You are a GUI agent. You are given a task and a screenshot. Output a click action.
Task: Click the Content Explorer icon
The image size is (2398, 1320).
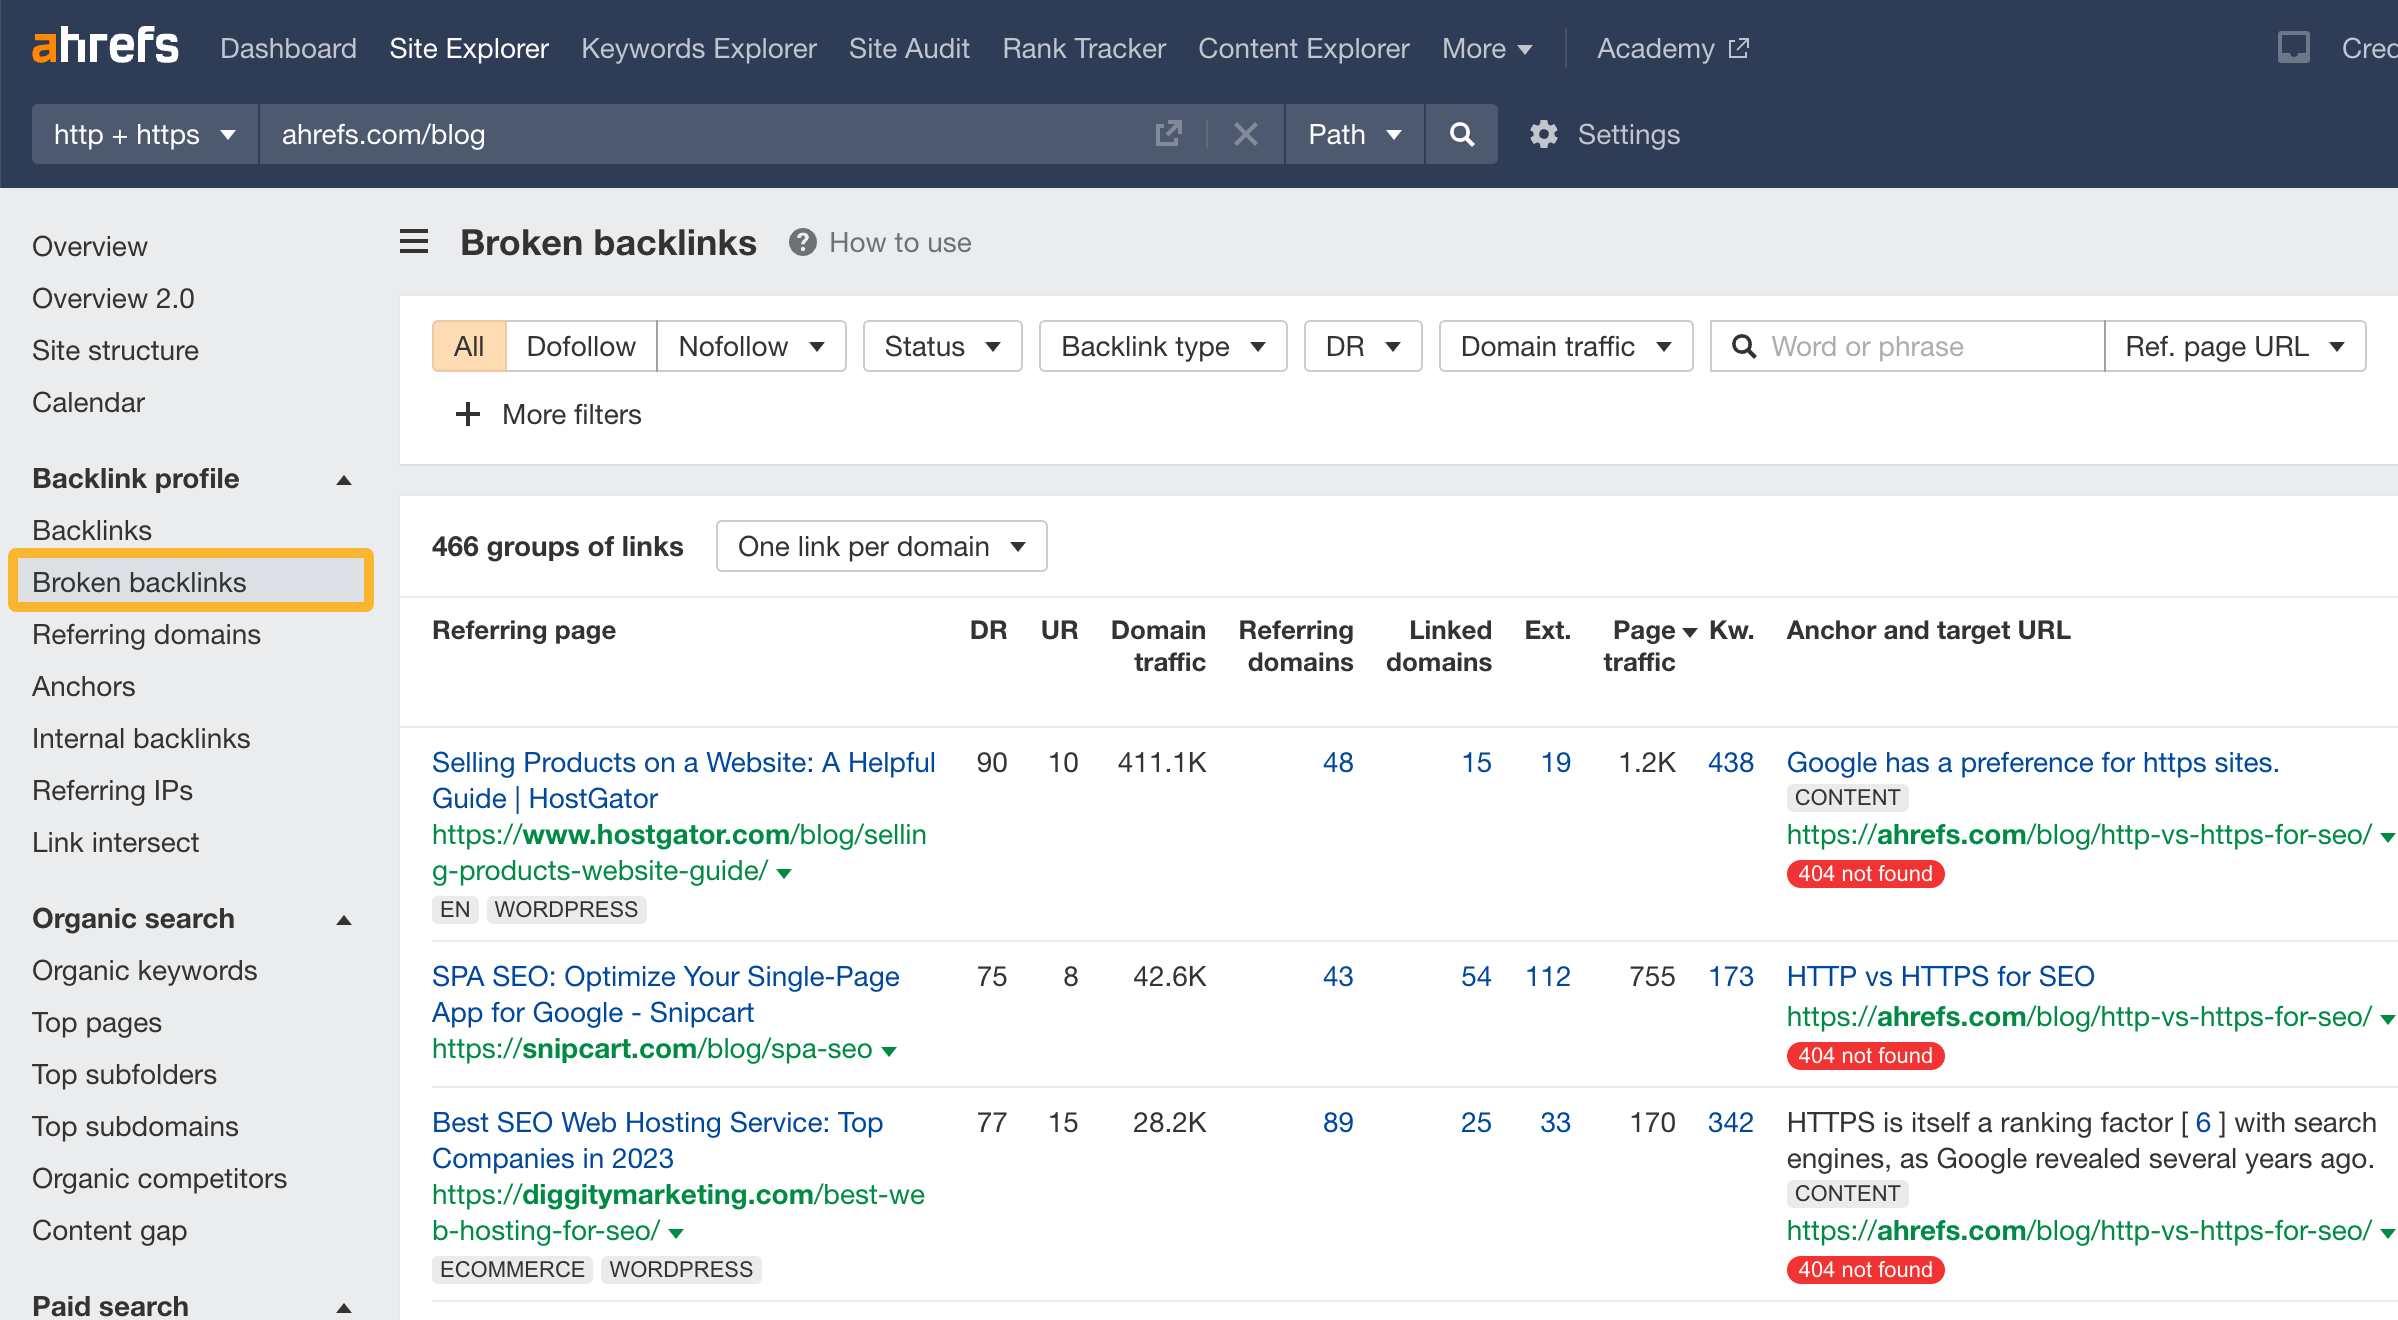1300,47
